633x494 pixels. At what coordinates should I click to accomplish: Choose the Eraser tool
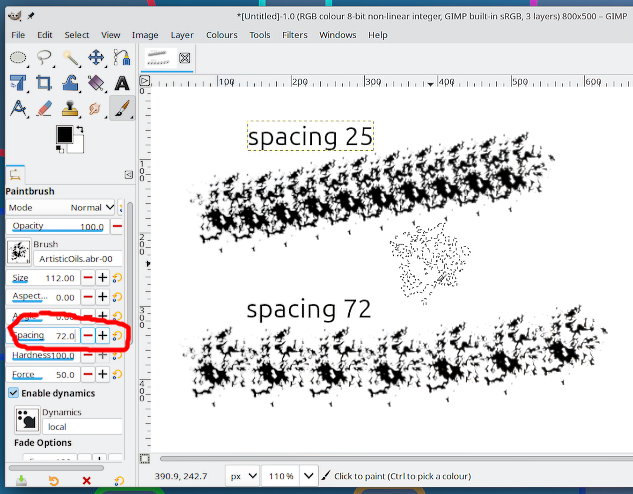[44, 109]
